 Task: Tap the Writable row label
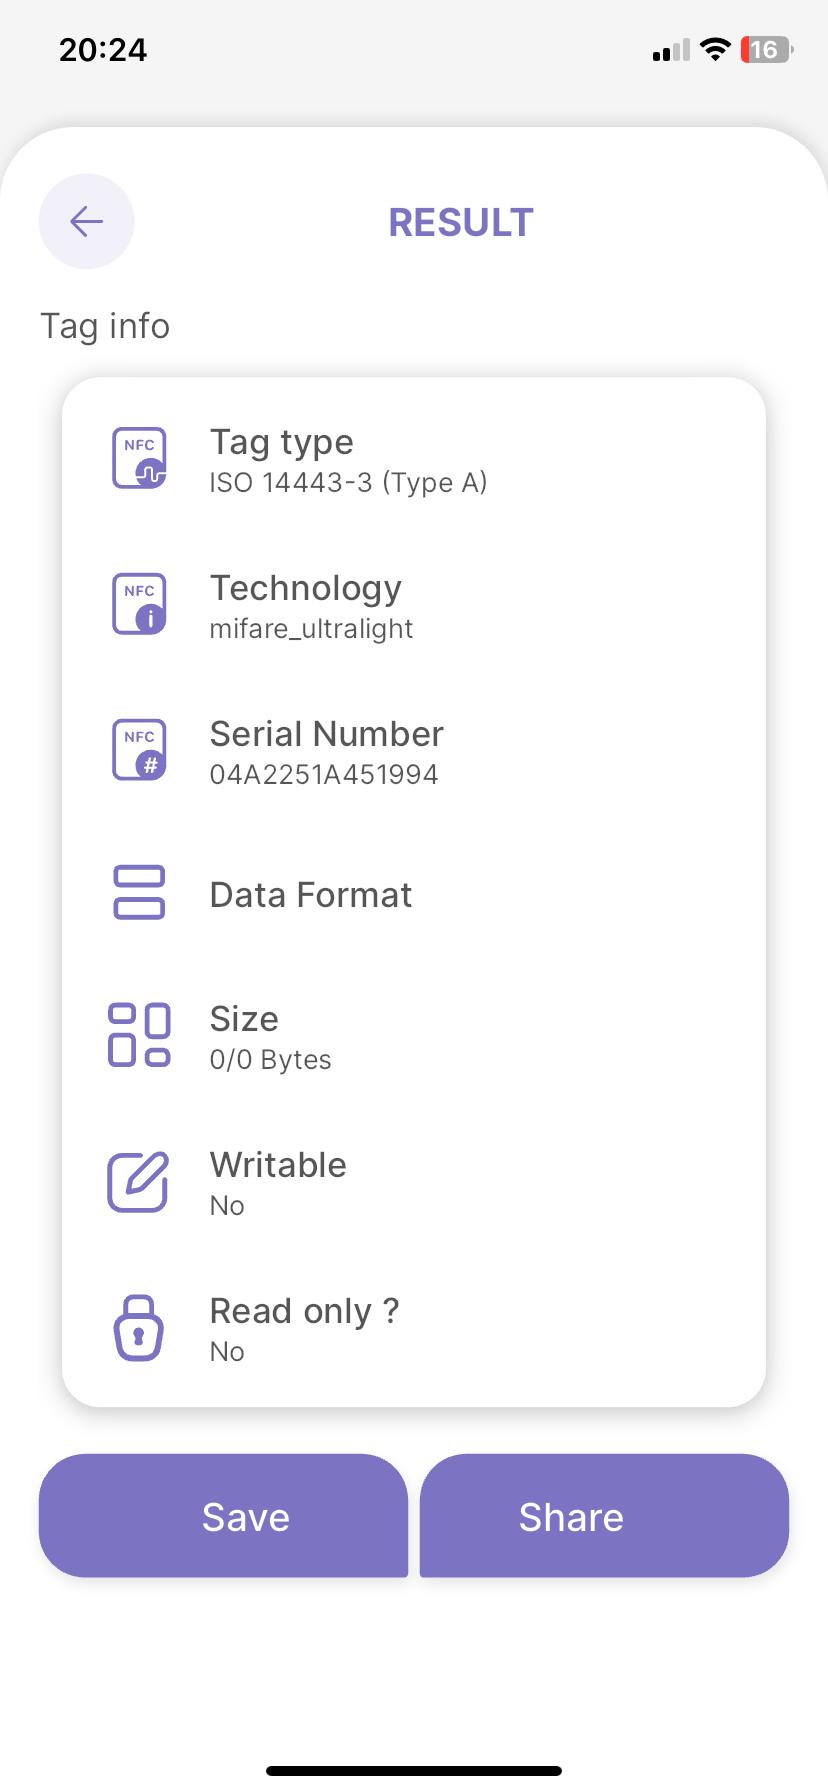(x=278, y=1165)
